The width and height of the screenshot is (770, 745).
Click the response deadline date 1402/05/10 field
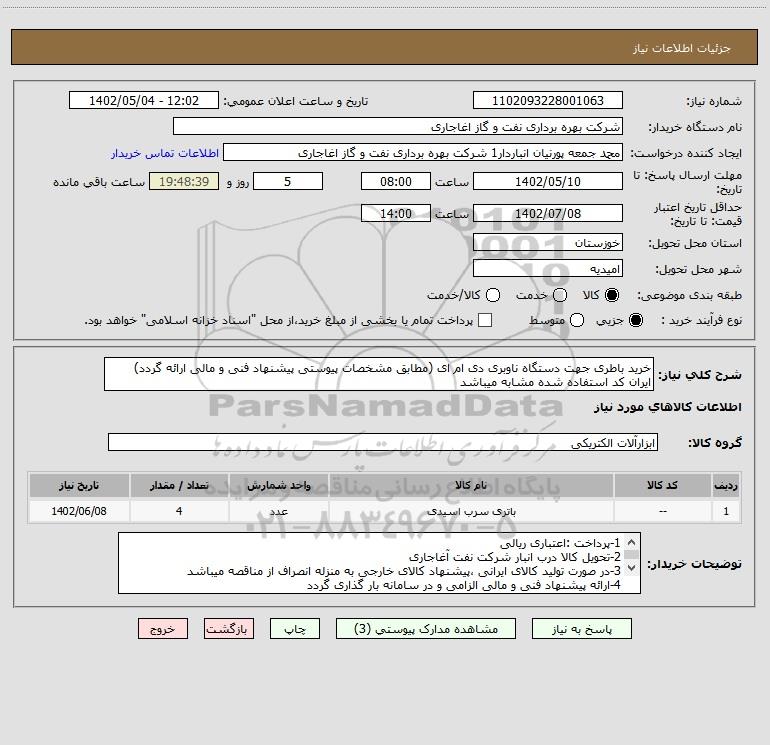[548, 181]
